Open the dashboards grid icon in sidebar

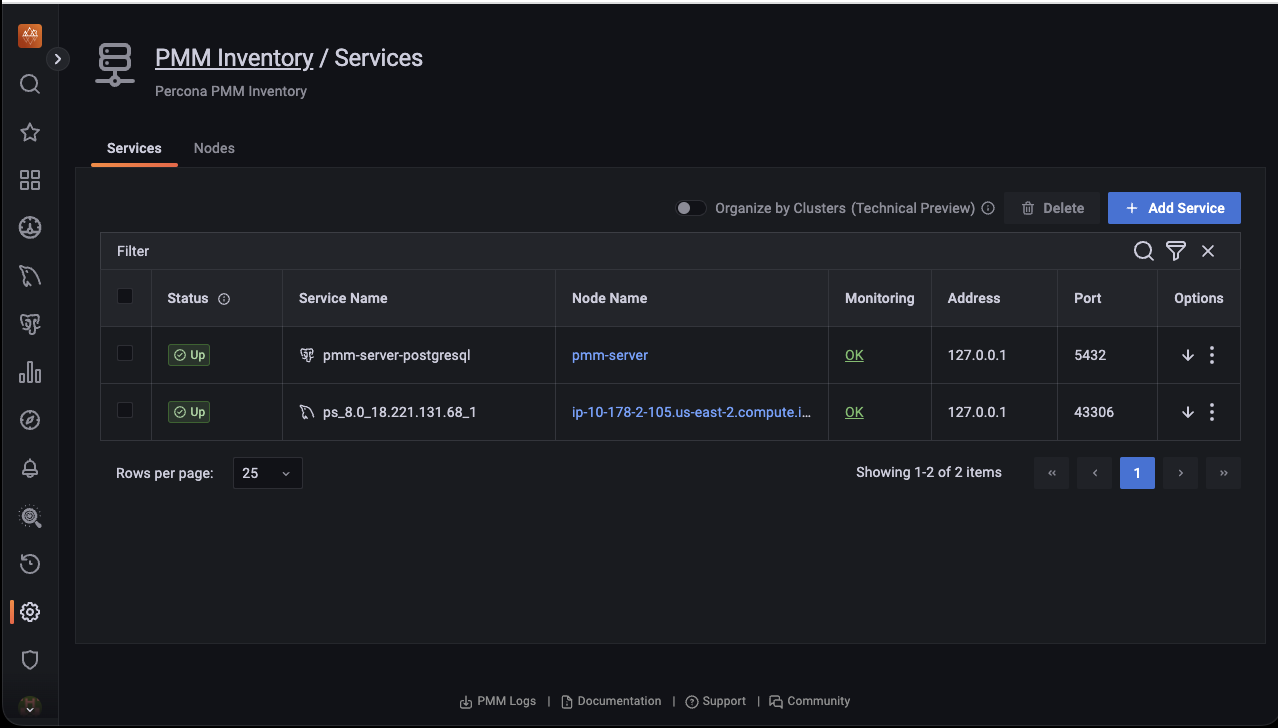(30, 180)
